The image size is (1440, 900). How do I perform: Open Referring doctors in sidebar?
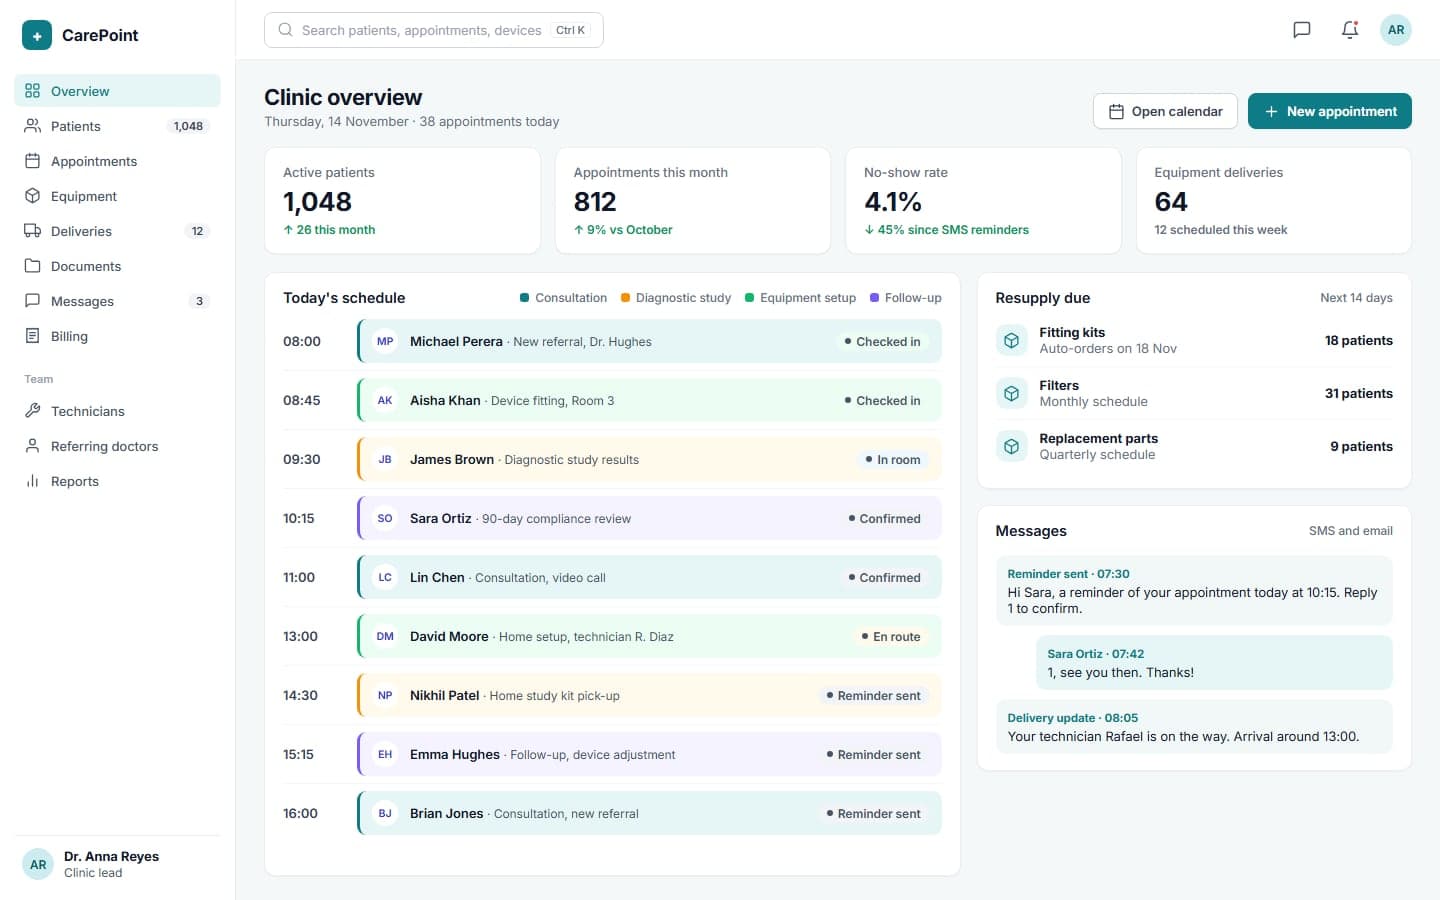point(117,446)
